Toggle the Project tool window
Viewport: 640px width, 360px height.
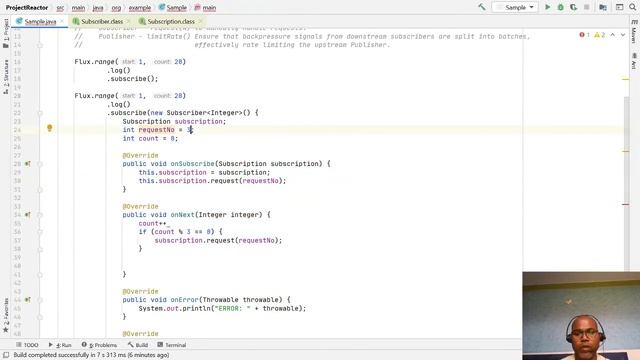point(6,33)
